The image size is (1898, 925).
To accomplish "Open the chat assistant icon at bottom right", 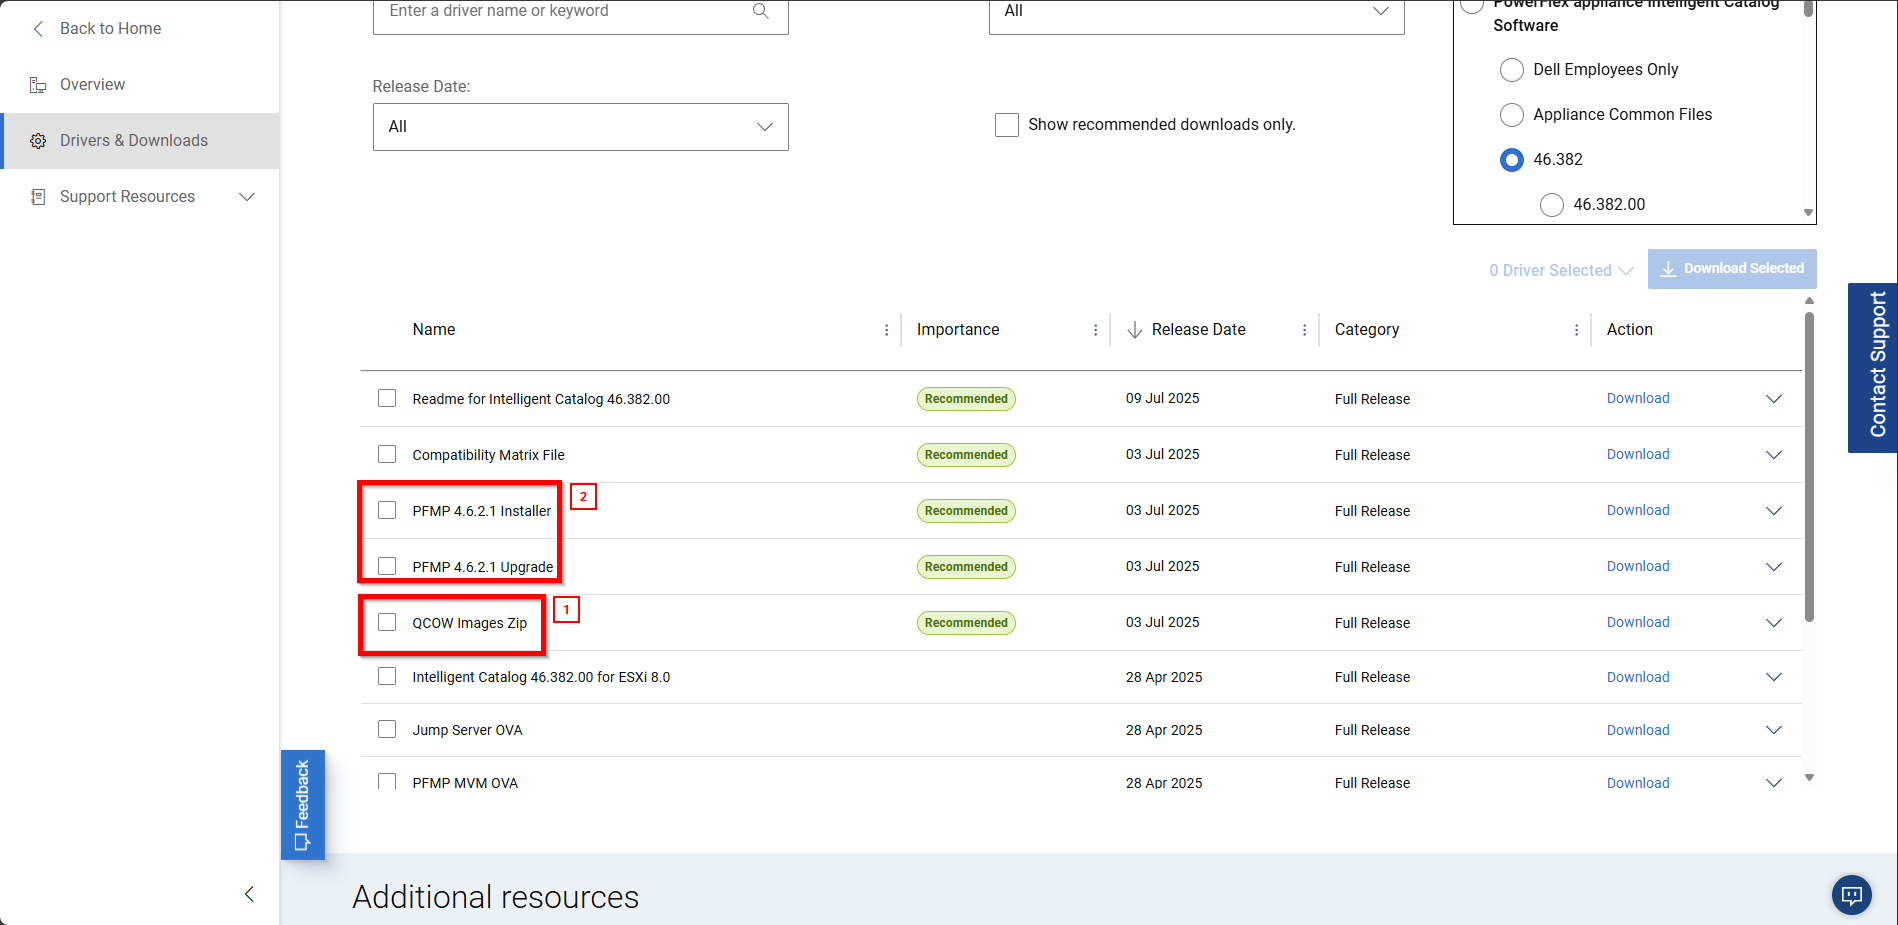I will (x=1851, y=895).
